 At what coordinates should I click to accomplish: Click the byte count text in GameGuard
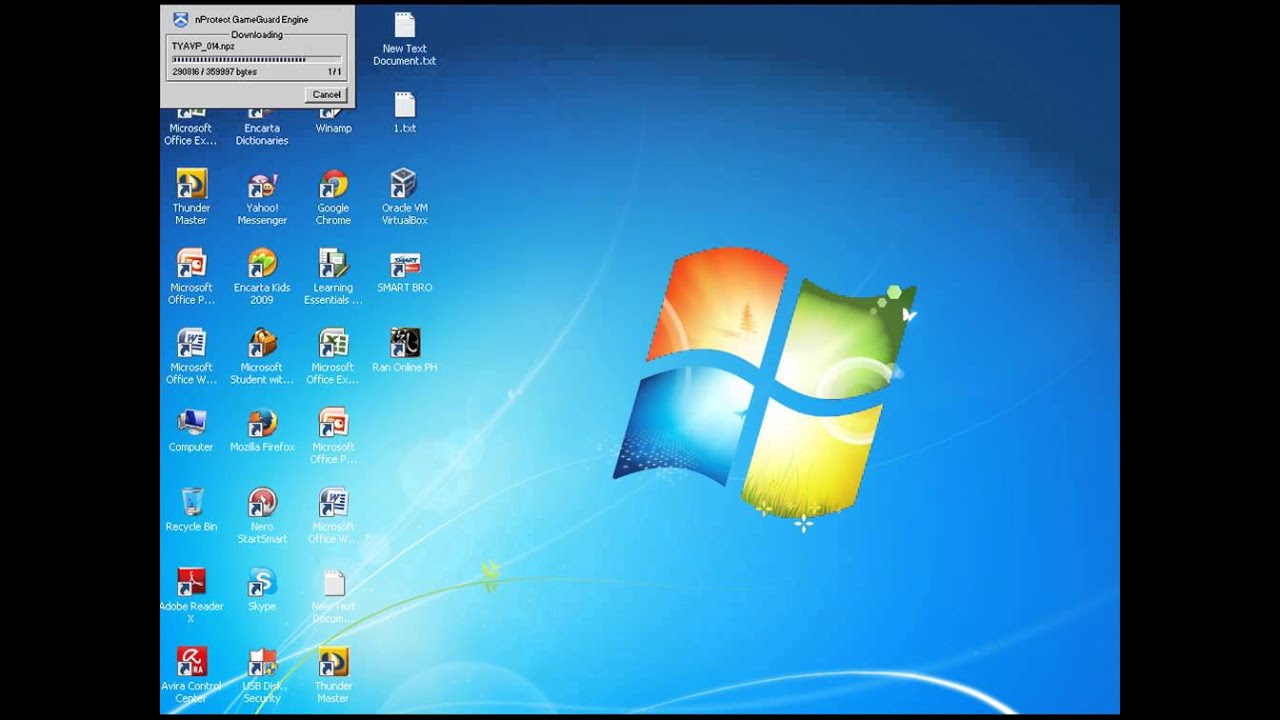coord(214,72)
